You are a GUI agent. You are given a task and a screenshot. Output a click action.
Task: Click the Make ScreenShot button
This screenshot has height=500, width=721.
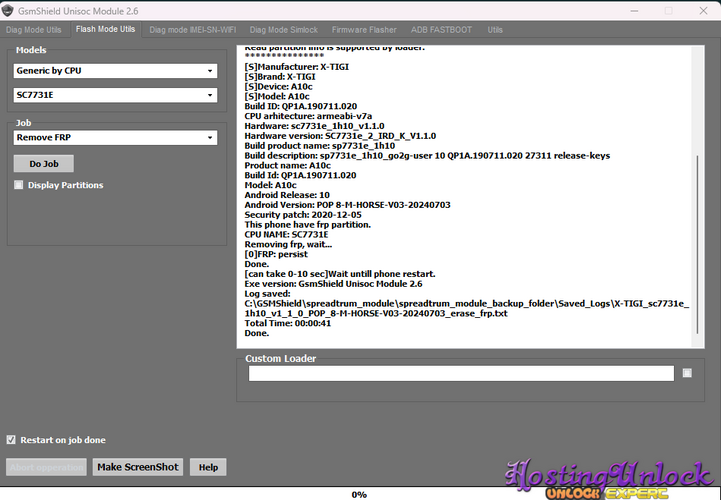point(138,467)
